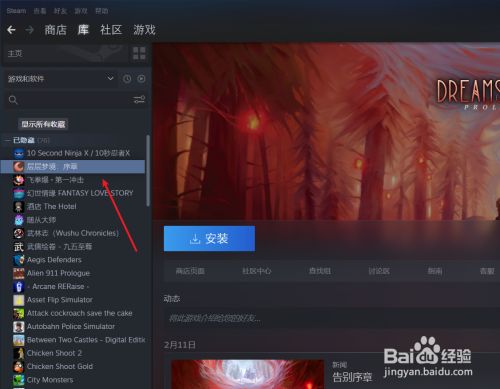The height and width of the screenshot is (389, 500).
Task: Click the magnifier search icon
Action: [x=13, y=100]
